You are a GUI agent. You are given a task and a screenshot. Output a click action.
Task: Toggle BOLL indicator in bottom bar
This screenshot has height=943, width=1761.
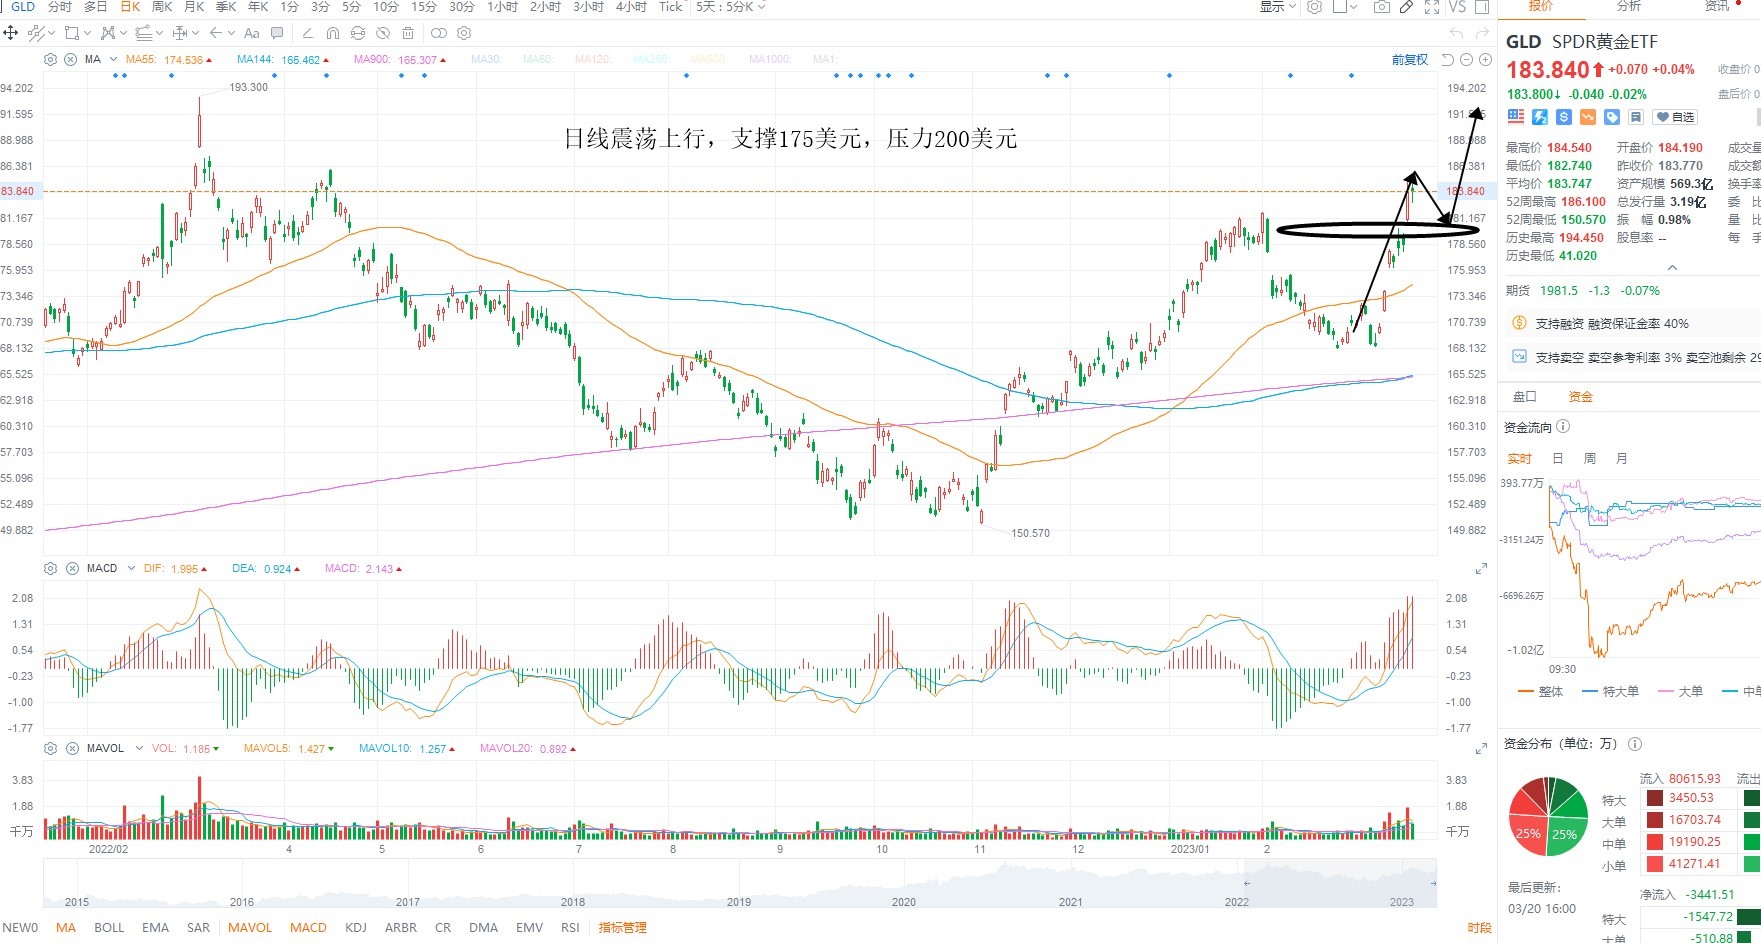[109, 927]
